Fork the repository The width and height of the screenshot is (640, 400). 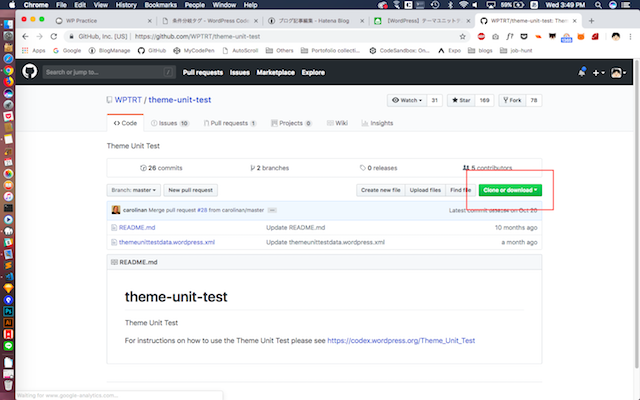pos(512,100)
